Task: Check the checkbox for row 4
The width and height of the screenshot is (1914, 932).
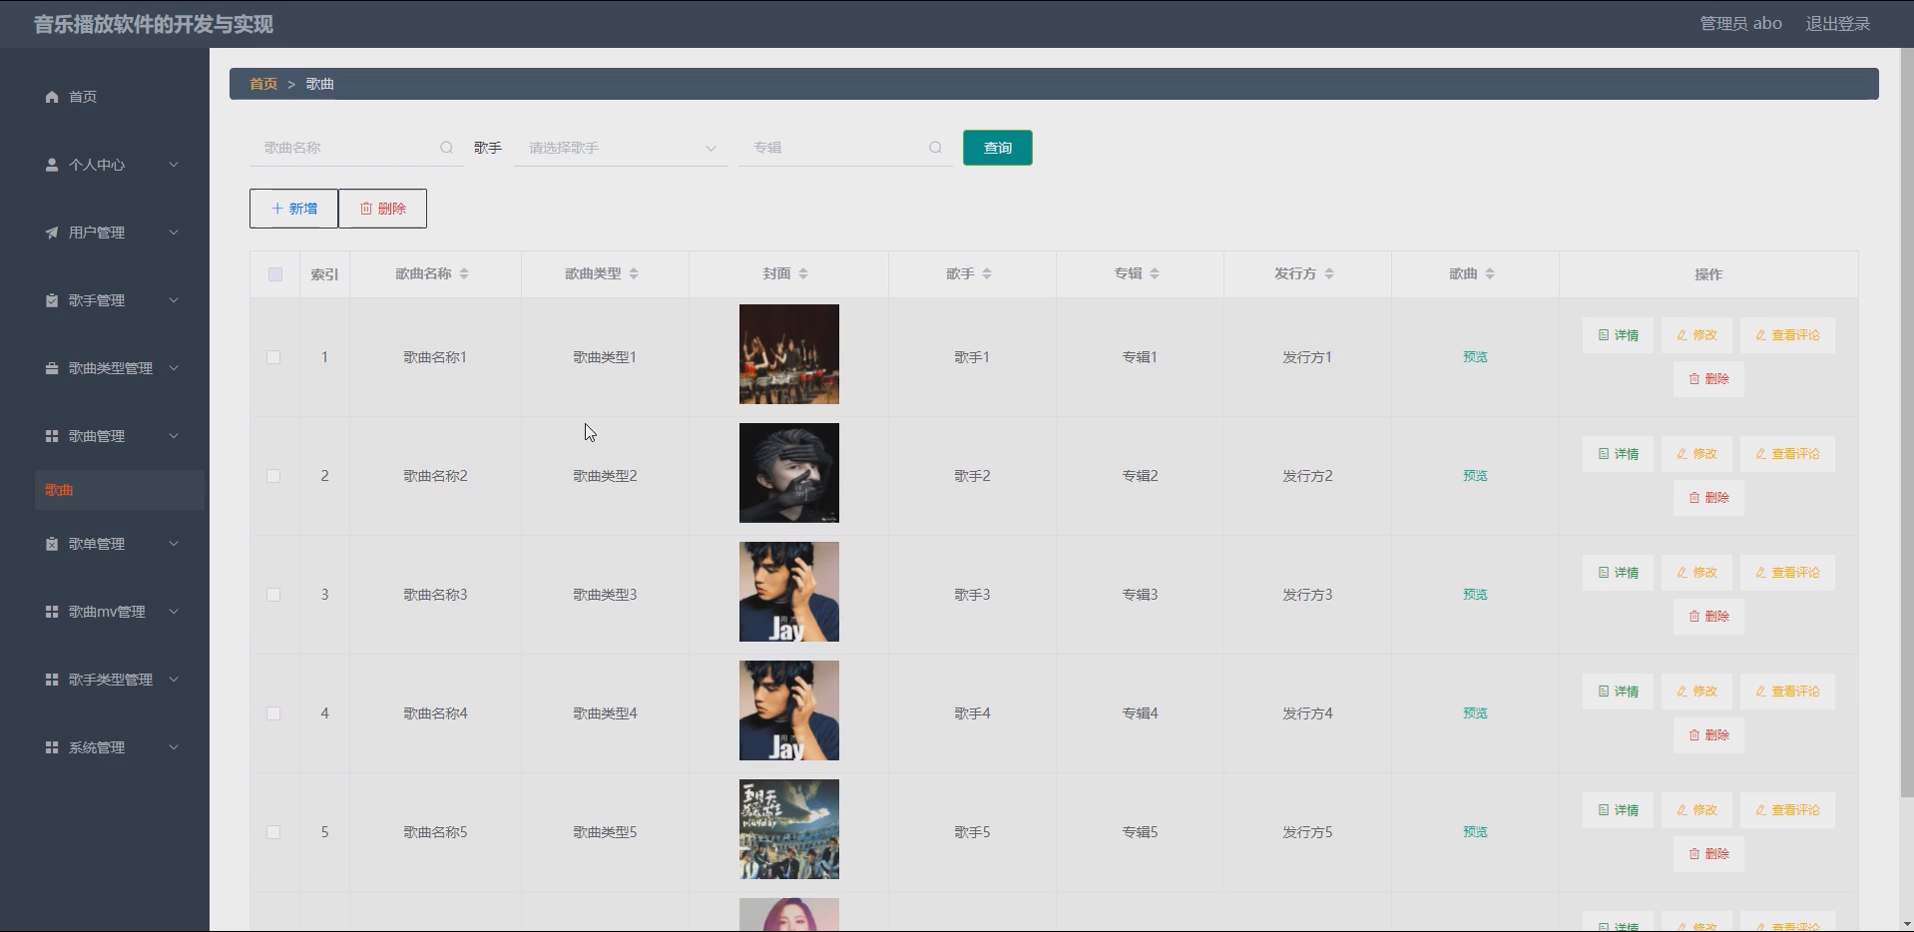Action: click(274, 714)
